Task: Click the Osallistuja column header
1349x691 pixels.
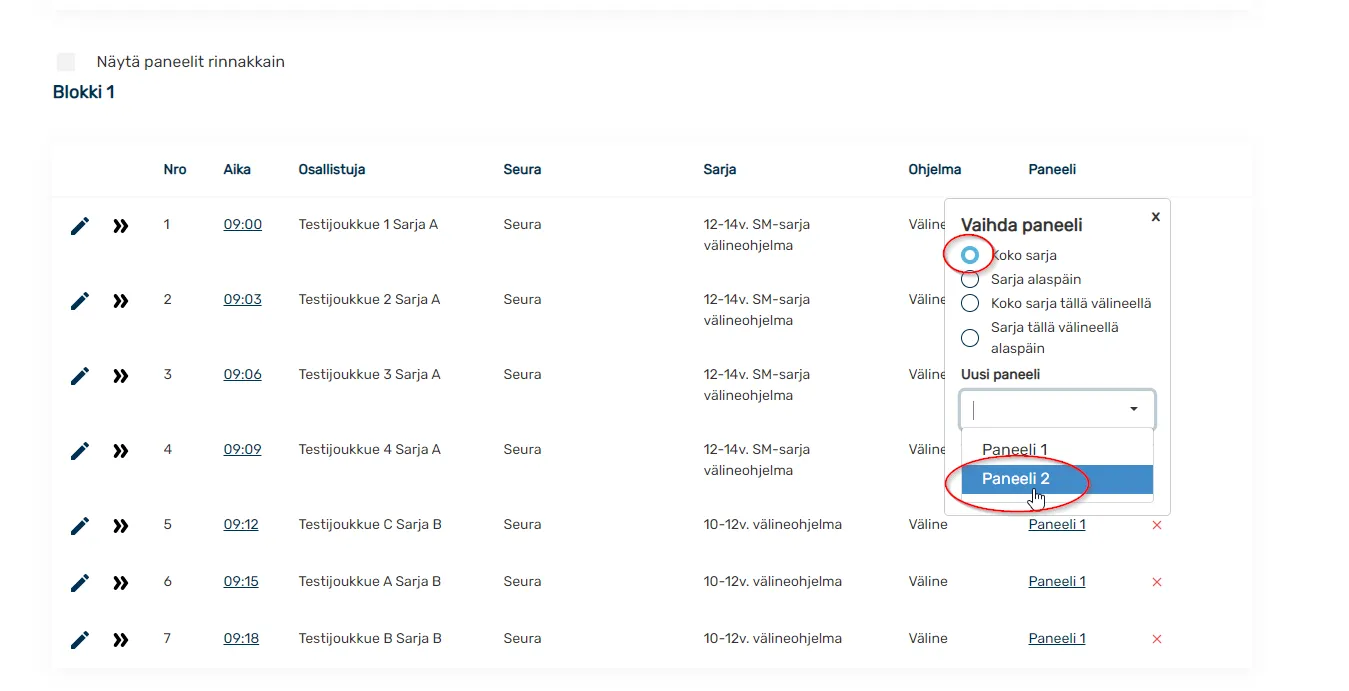Action: pos(332,169)
